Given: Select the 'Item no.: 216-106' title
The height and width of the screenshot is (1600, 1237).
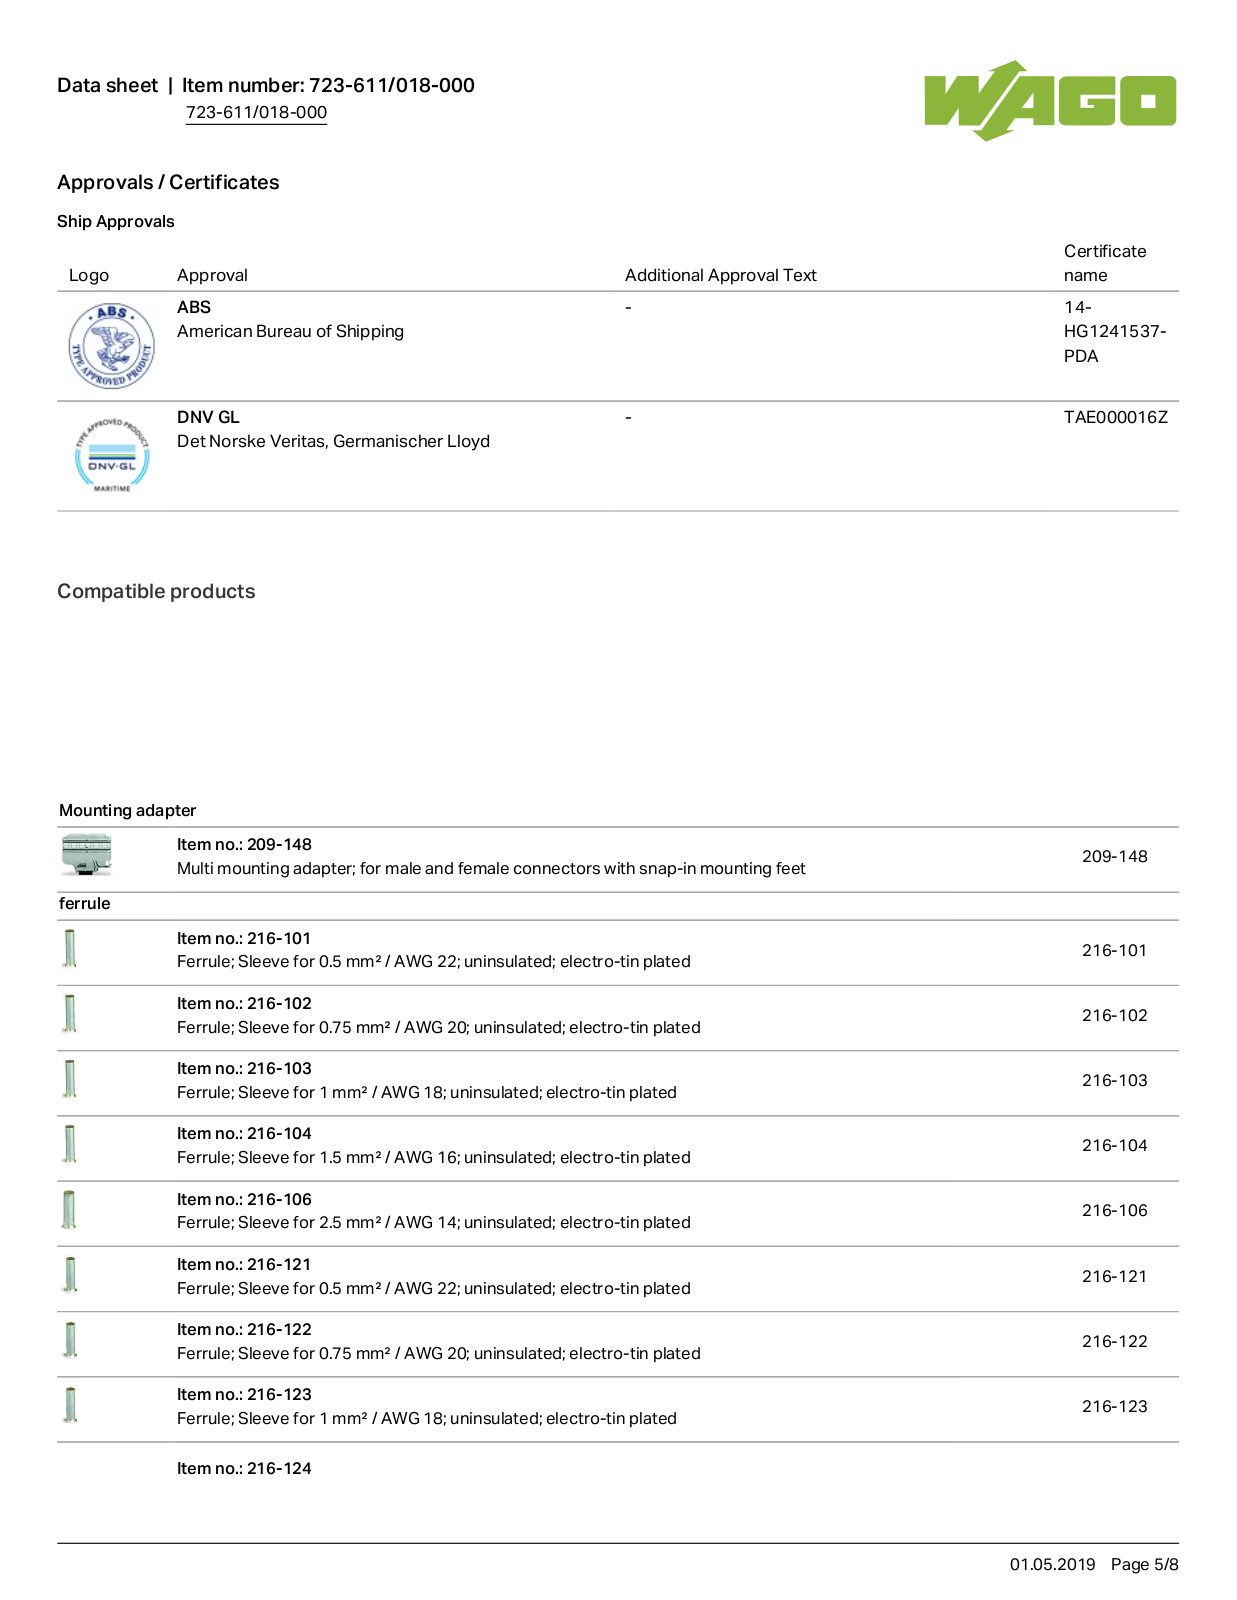Looking at the screenshot, I should 244,1199.
